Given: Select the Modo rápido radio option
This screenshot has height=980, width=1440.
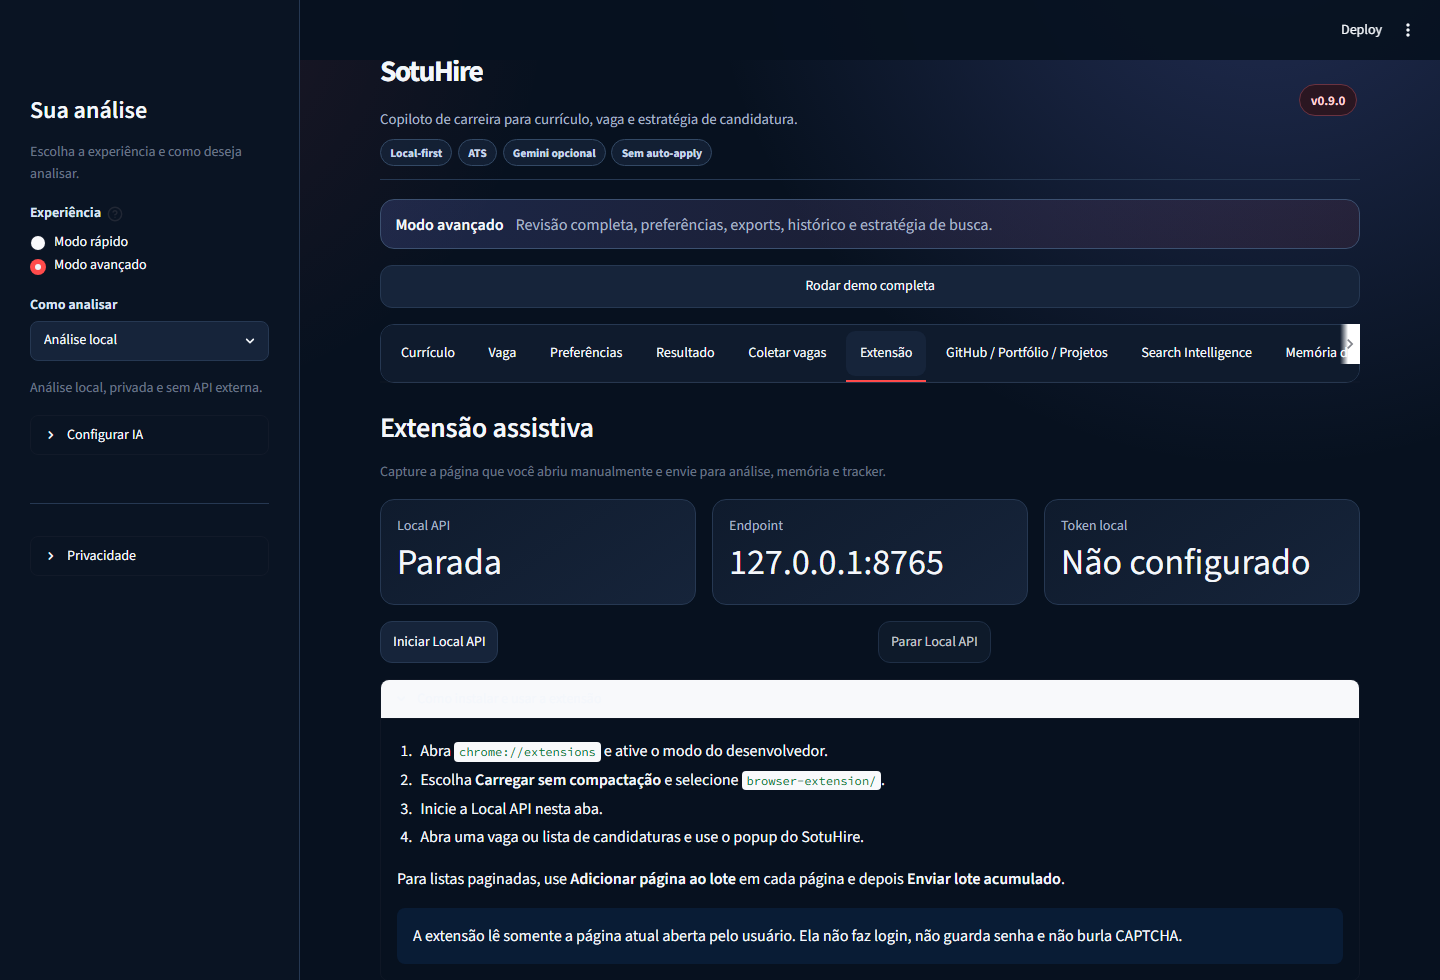Looking at the screenshot, I should 38,242.
